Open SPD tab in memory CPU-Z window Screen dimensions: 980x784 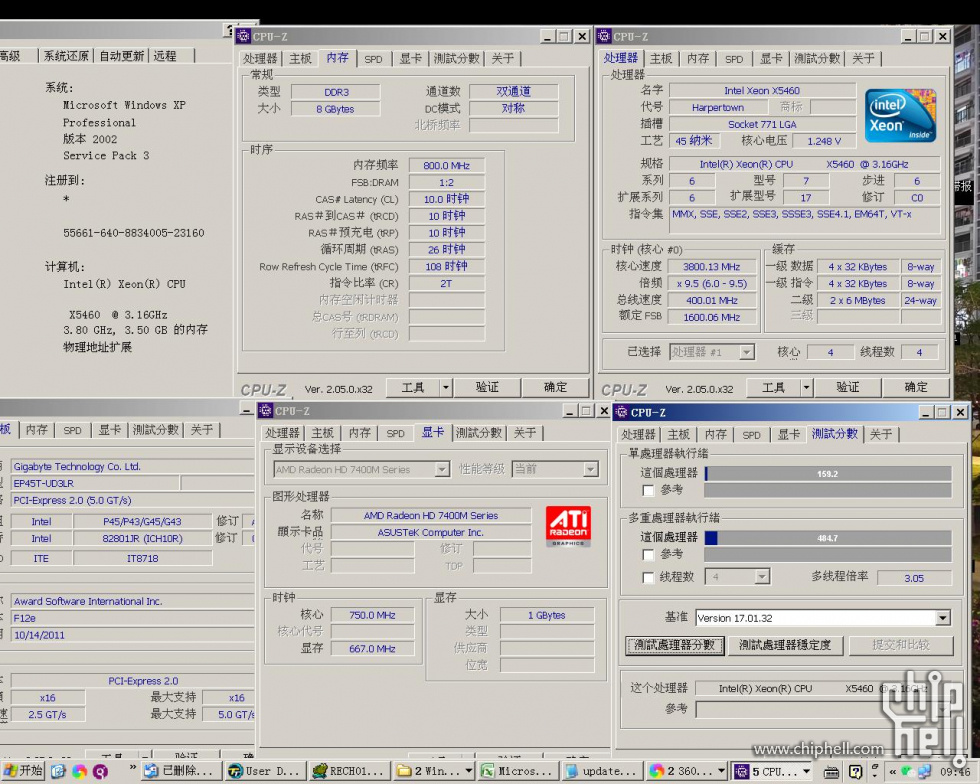coord(373,59)
